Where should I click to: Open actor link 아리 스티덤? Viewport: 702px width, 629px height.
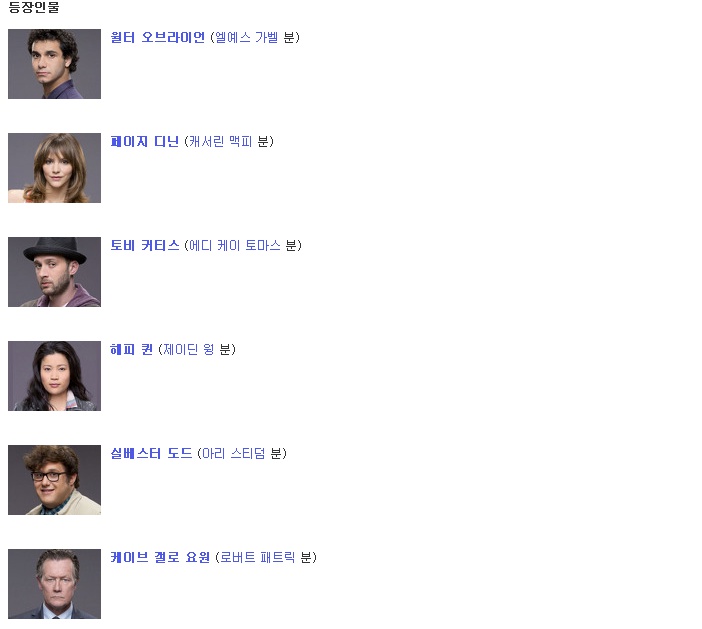(x=234, y=454)
